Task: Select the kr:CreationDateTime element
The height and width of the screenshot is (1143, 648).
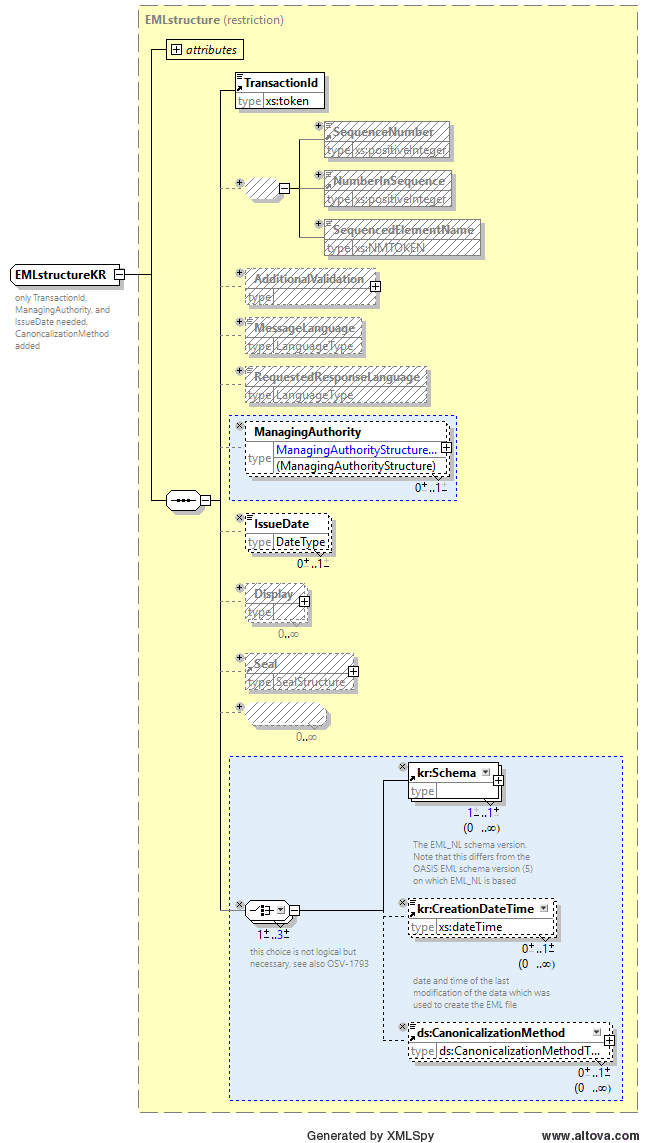Action: [481, 918]
